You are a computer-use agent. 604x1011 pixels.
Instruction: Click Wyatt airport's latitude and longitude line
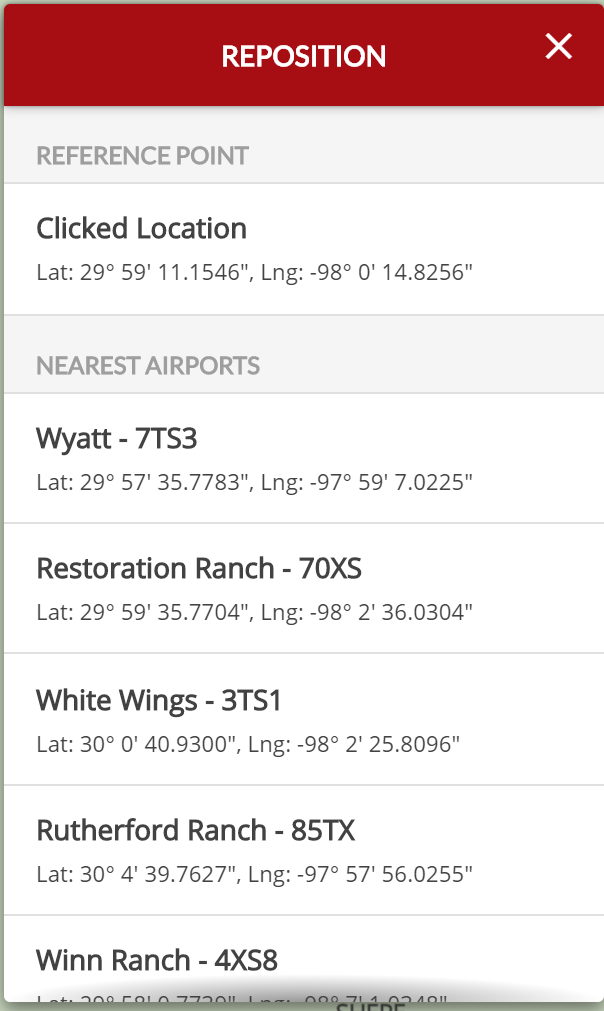[x=255, y=482]
